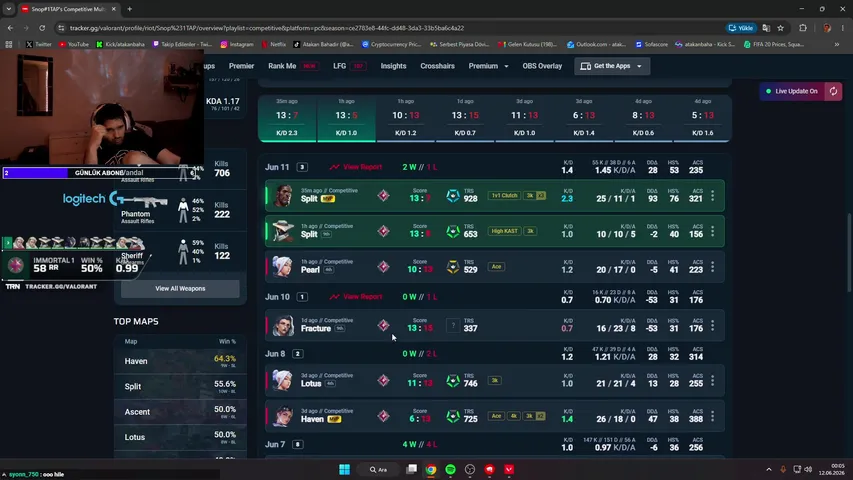Select the 10:13 recent match card

(405, 118)
